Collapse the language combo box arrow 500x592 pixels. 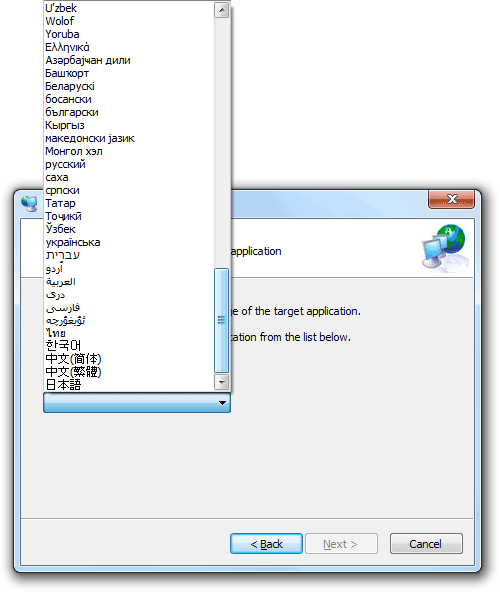[222, 403]
